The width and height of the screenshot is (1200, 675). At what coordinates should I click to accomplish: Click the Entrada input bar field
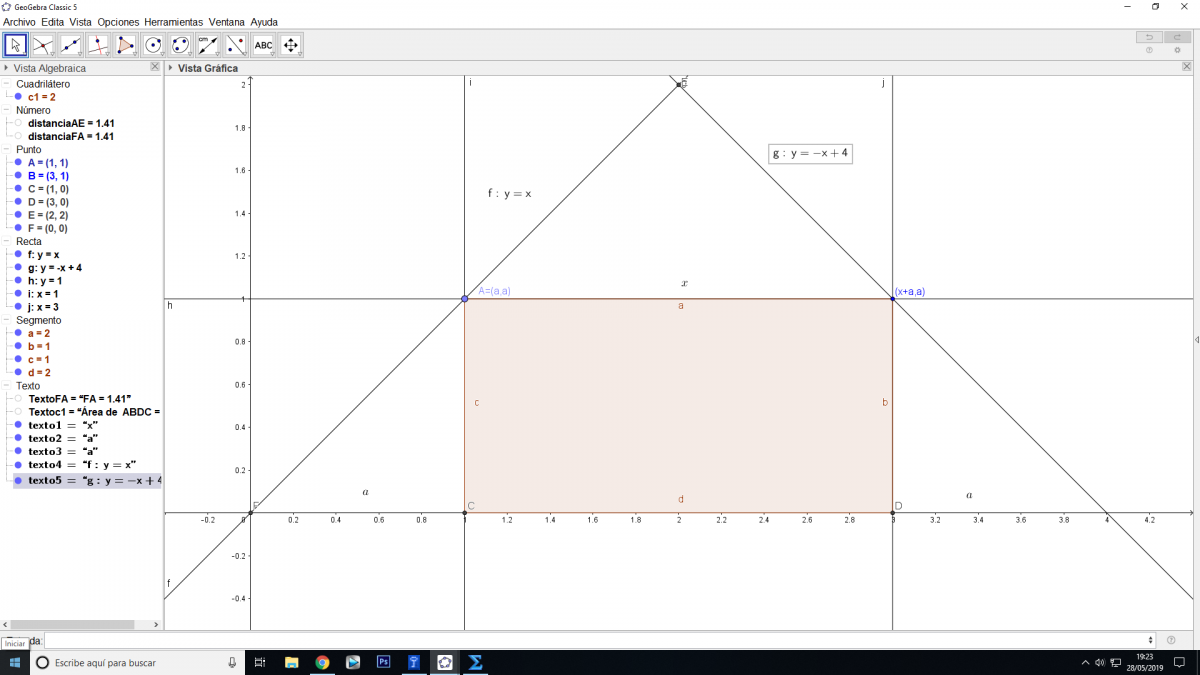[x=598, y=640]
